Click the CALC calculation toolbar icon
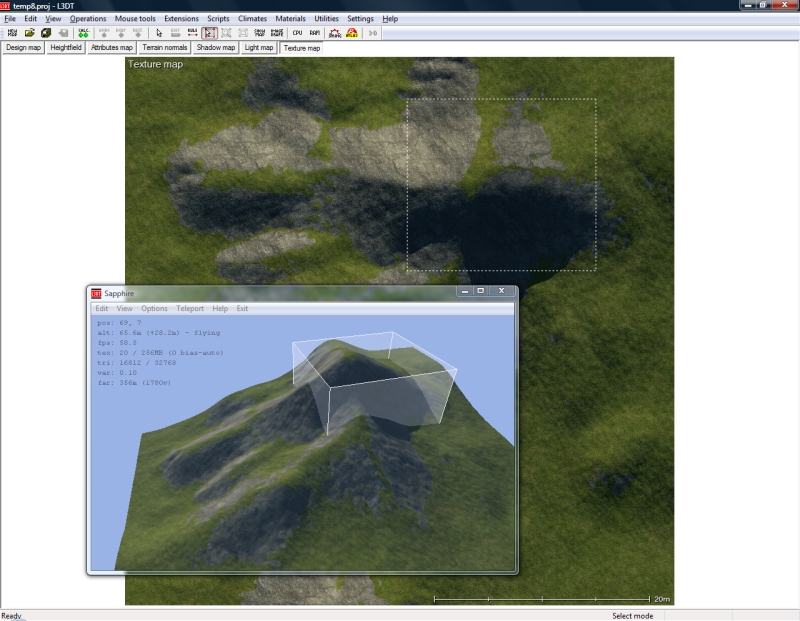800x621 pixels. tap(83, 33)
